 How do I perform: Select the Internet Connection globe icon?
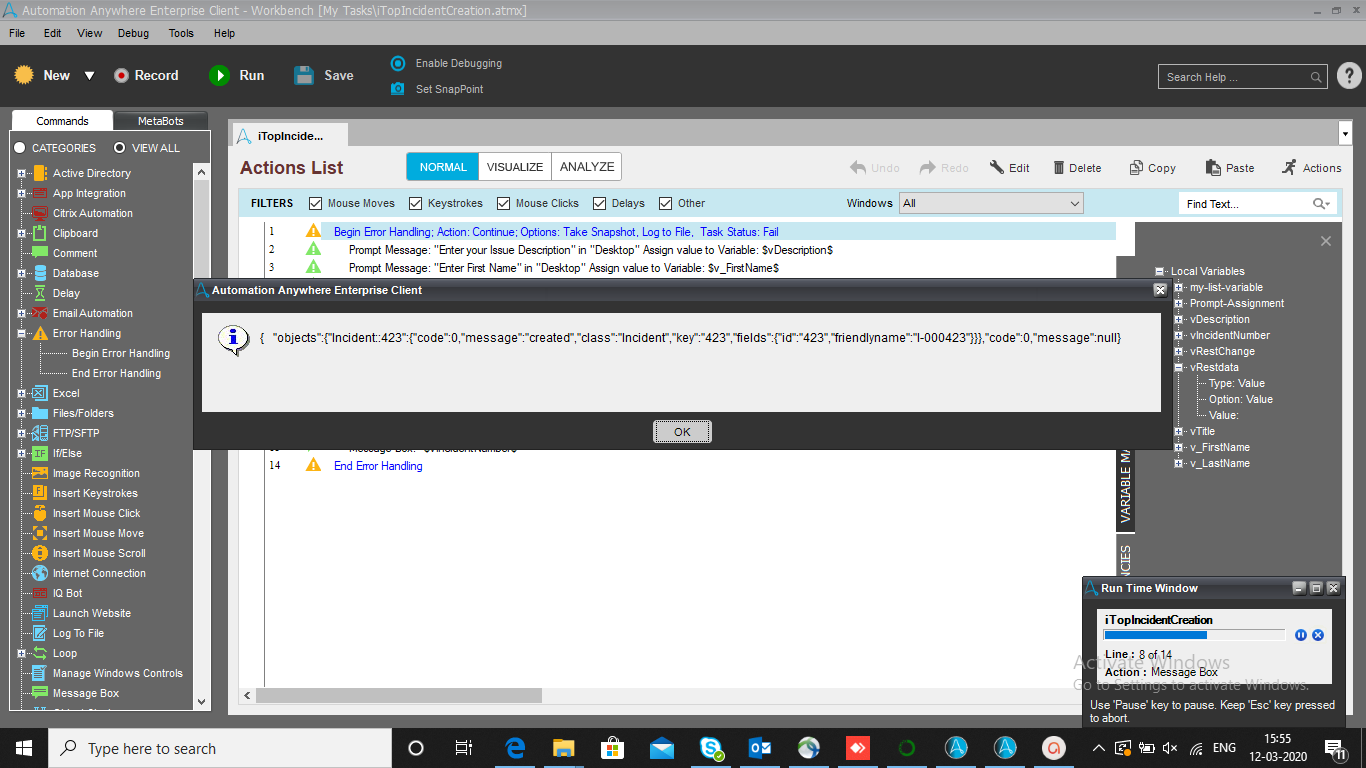point(40,573)
